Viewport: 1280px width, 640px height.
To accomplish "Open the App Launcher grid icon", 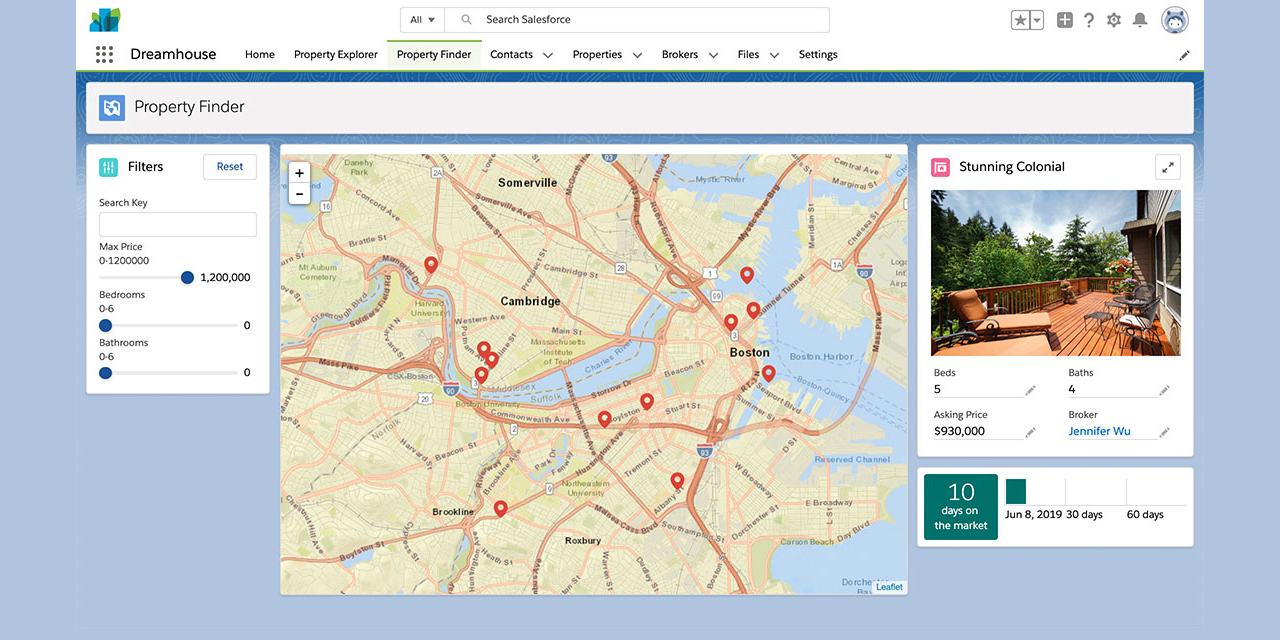I will click(x=104, y=55).
